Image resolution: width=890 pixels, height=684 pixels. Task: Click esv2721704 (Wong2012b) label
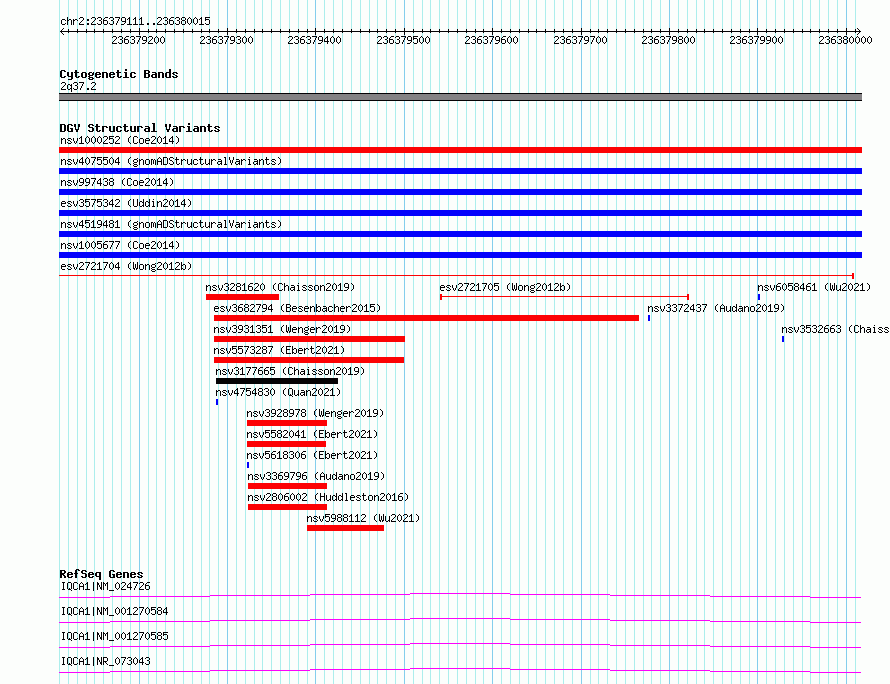coord(126,266)
